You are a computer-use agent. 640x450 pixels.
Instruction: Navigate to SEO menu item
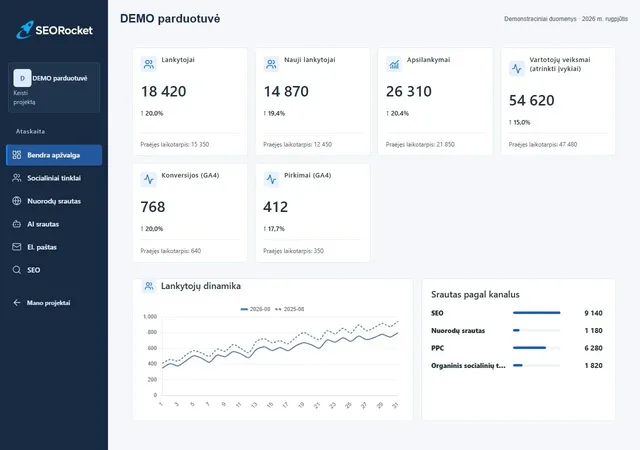(54, 270)
